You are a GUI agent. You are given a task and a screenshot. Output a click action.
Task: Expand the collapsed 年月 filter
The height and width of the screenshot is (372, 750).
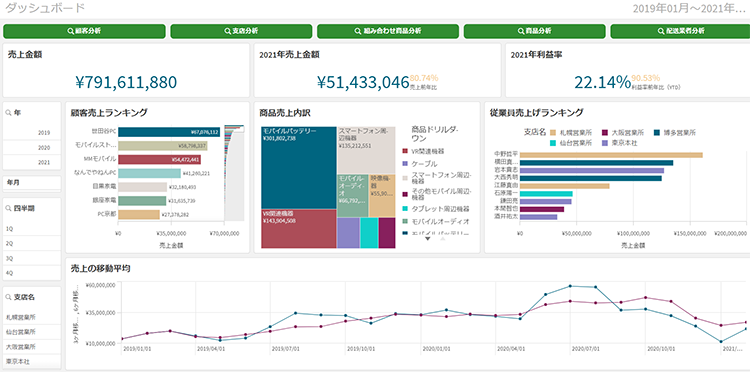pyautogui.click(x=32, y=183)
